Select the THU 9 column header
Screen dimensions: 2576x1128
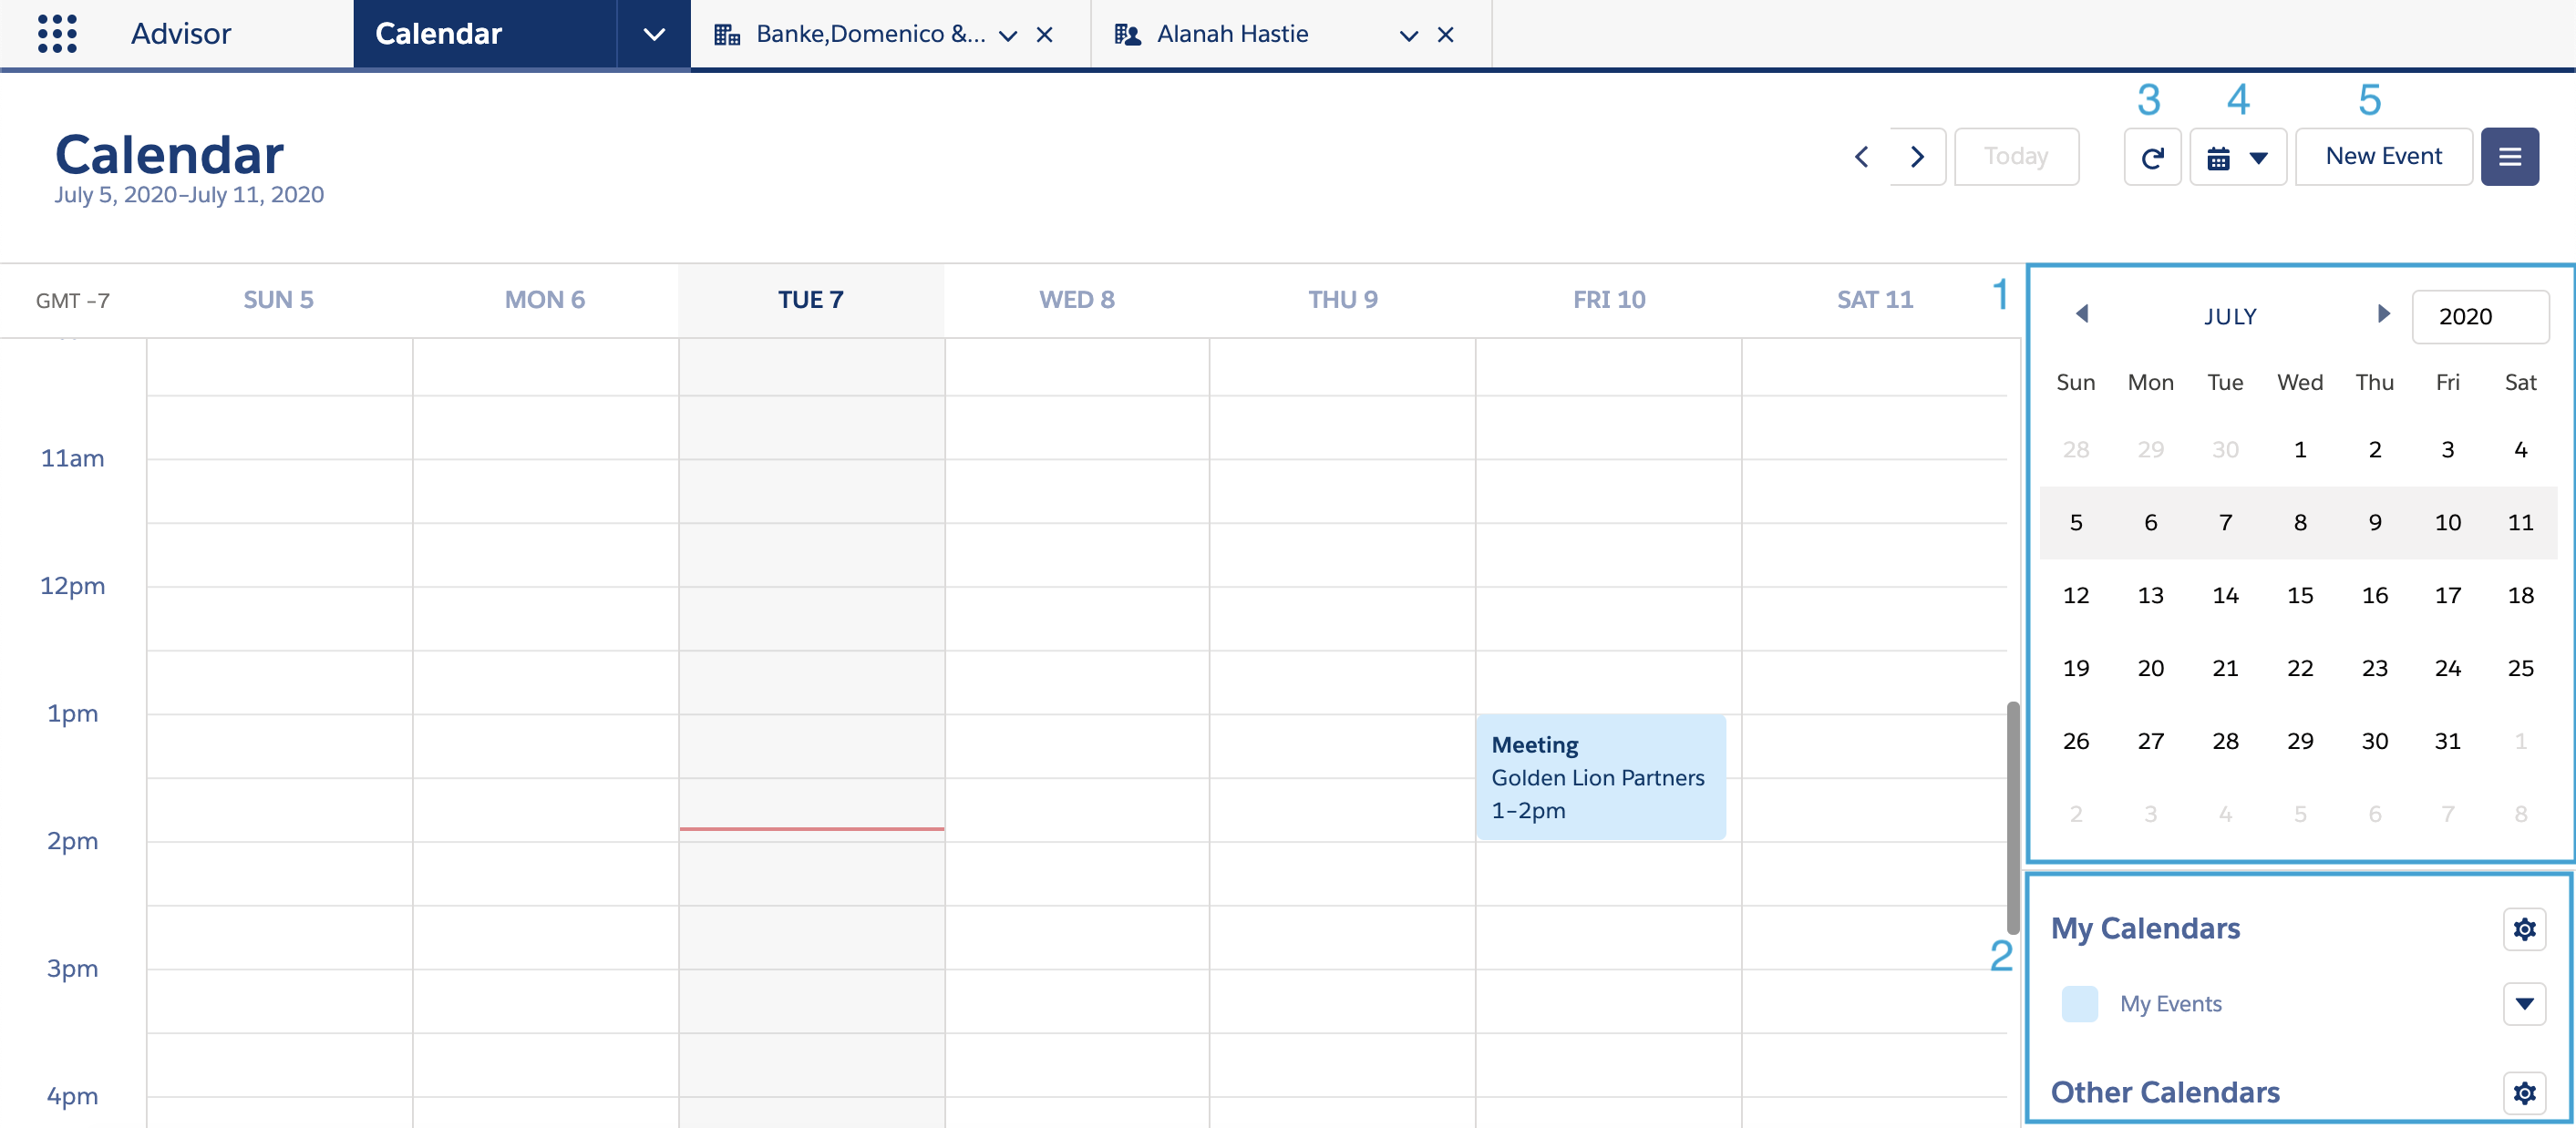click(1343, 300)
